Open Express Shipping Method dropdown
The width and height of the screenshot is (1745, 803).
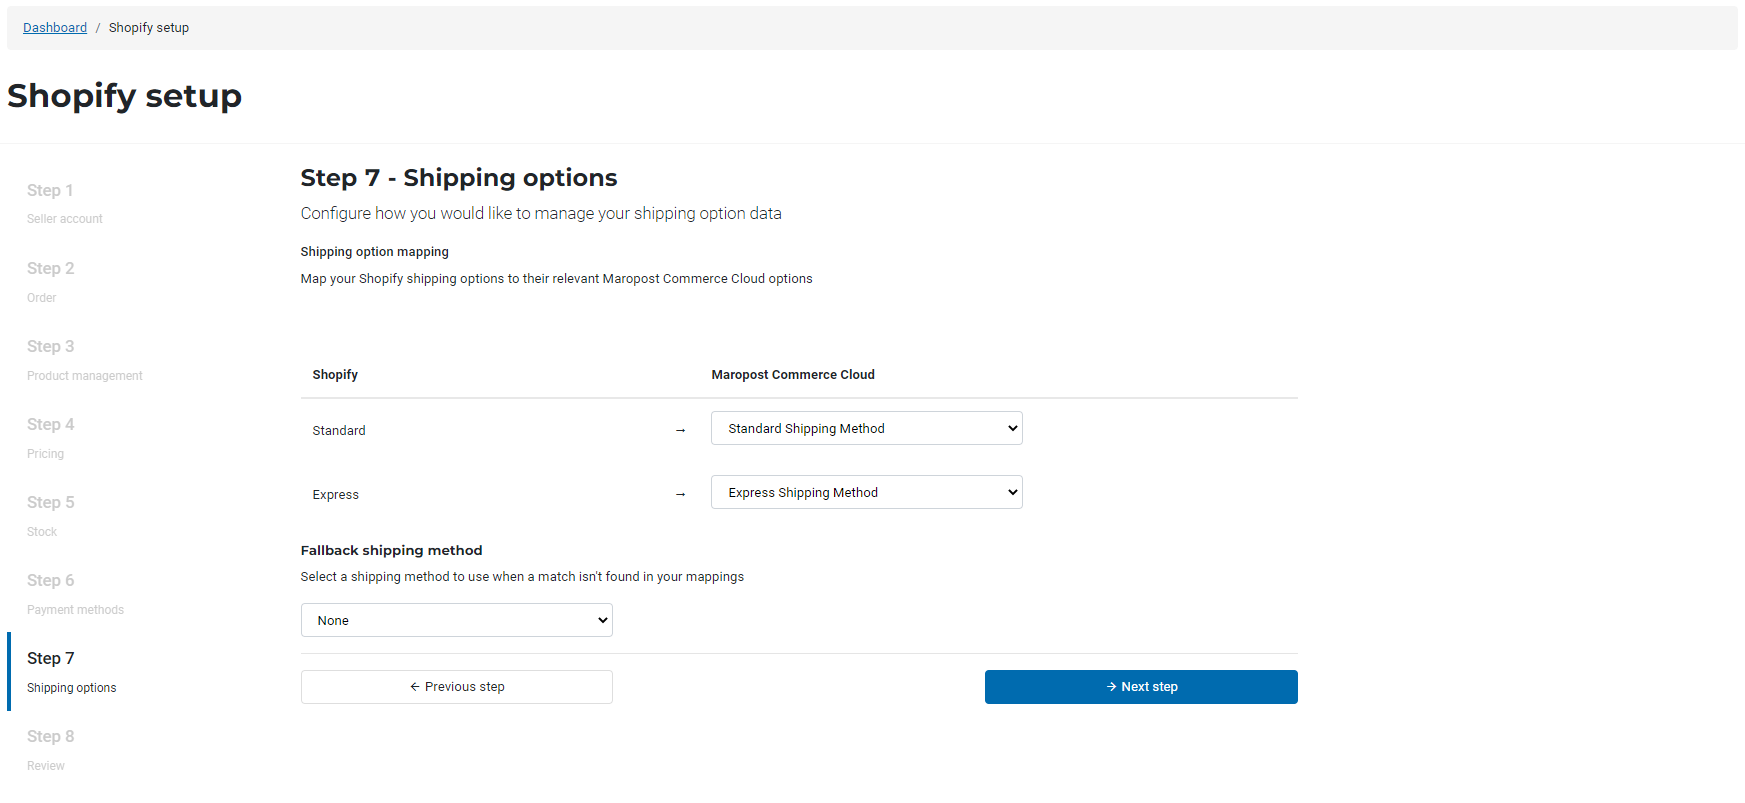867,492
